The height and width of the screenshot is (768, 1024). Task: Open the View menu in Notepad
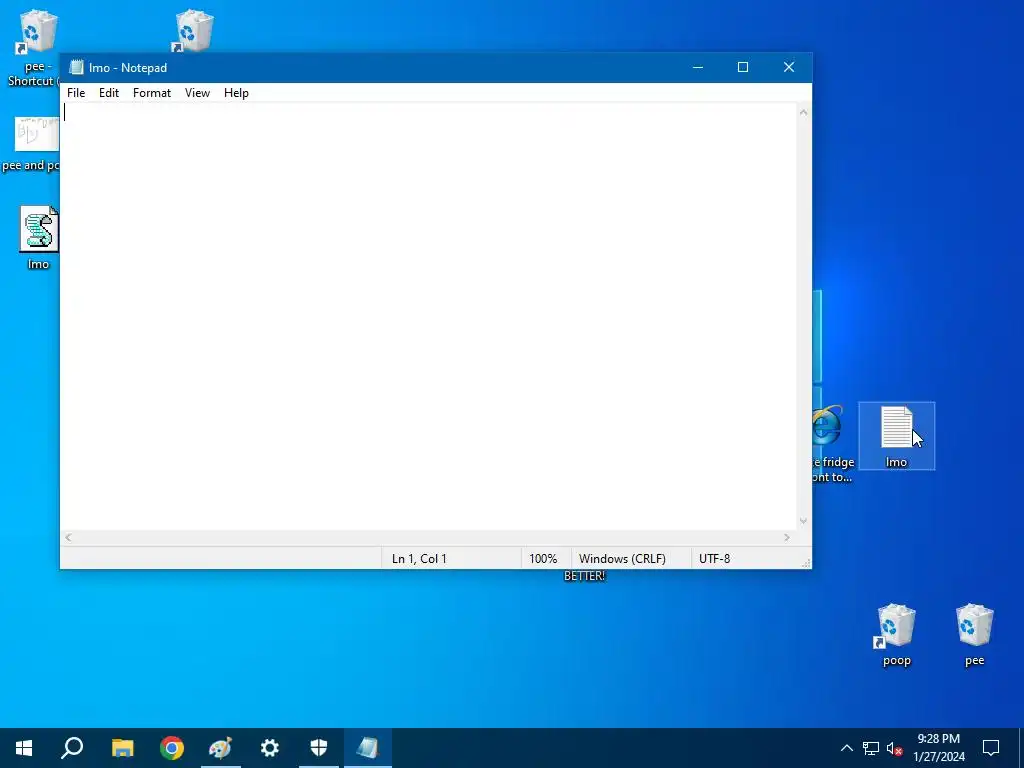pyautogui.click(x=197, y=93)
